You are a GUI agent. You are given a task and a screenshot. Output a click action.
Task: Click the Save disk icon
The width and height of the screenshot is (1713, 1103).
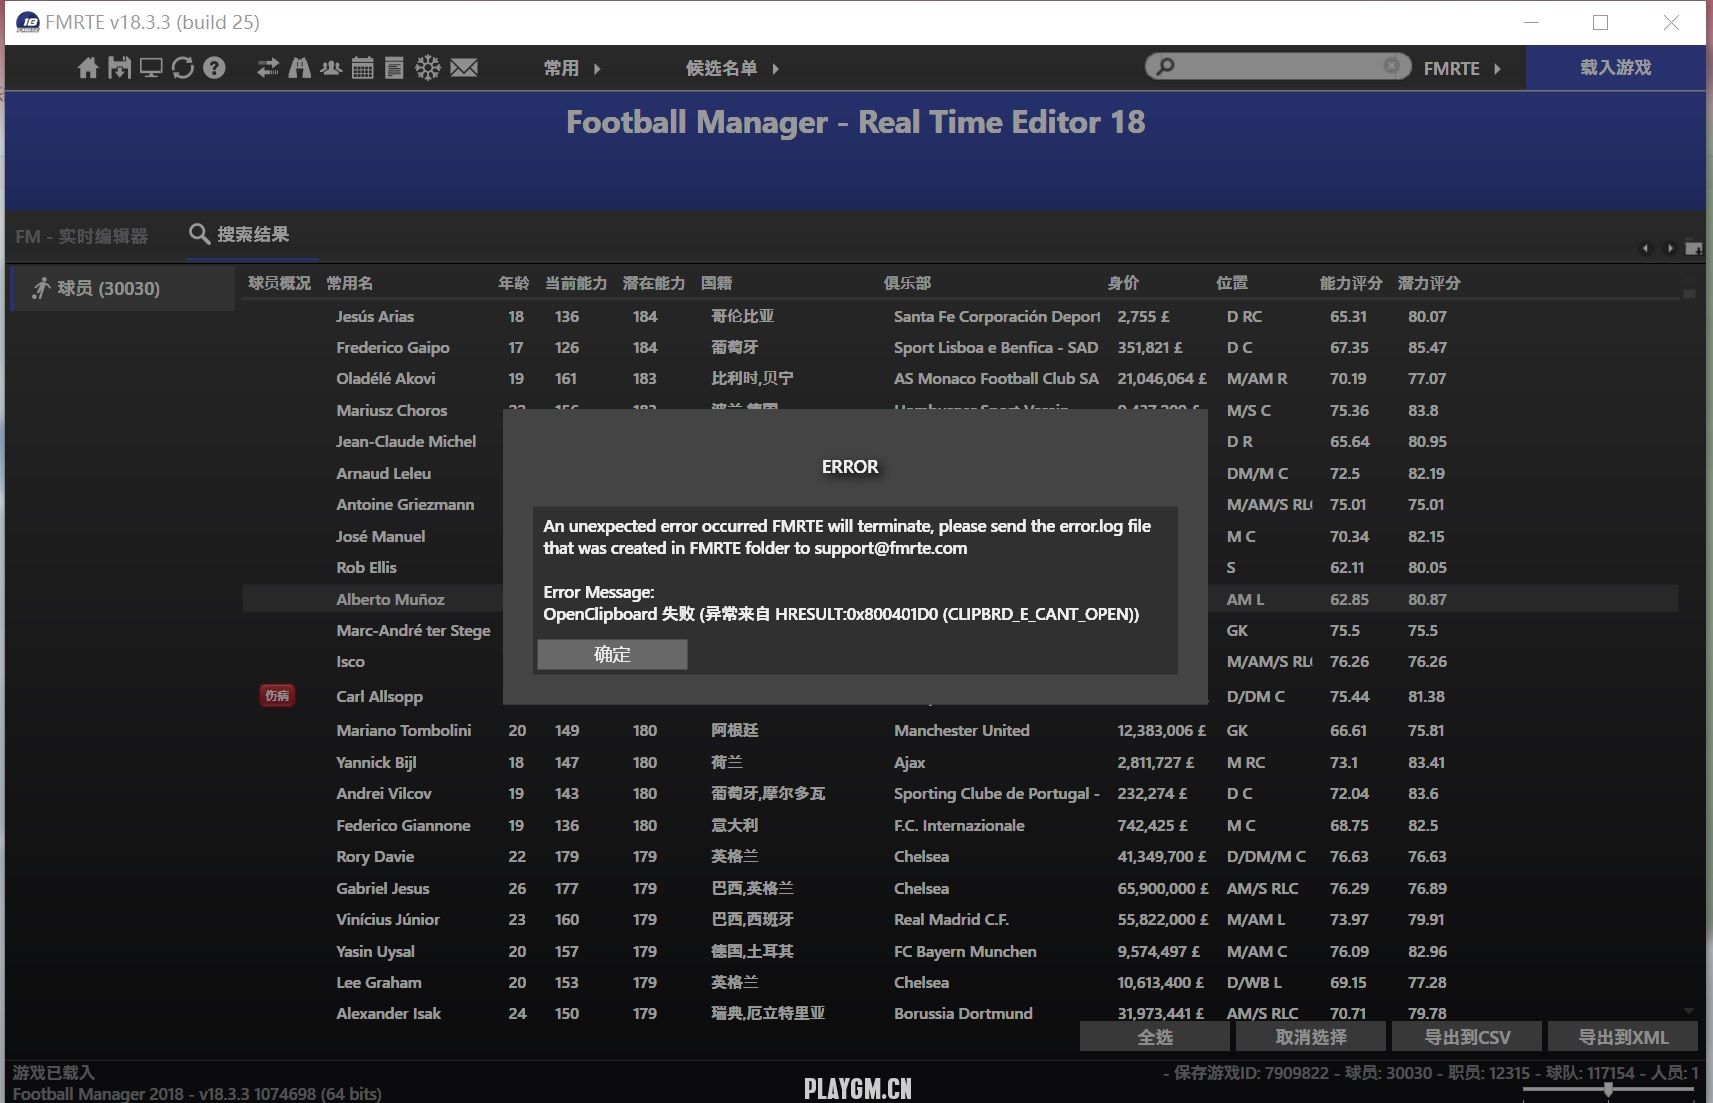click(x=120, y=68)
